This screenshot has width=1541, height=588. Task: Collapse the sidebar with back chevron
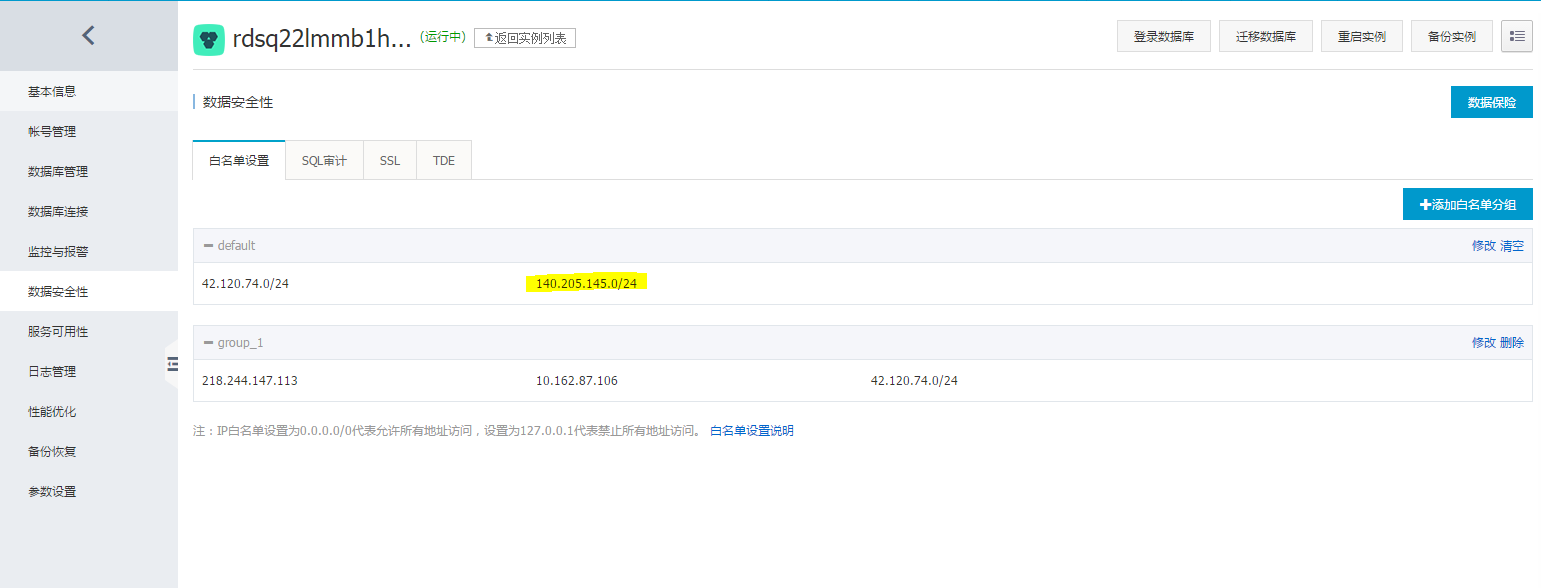coord(88,36)
